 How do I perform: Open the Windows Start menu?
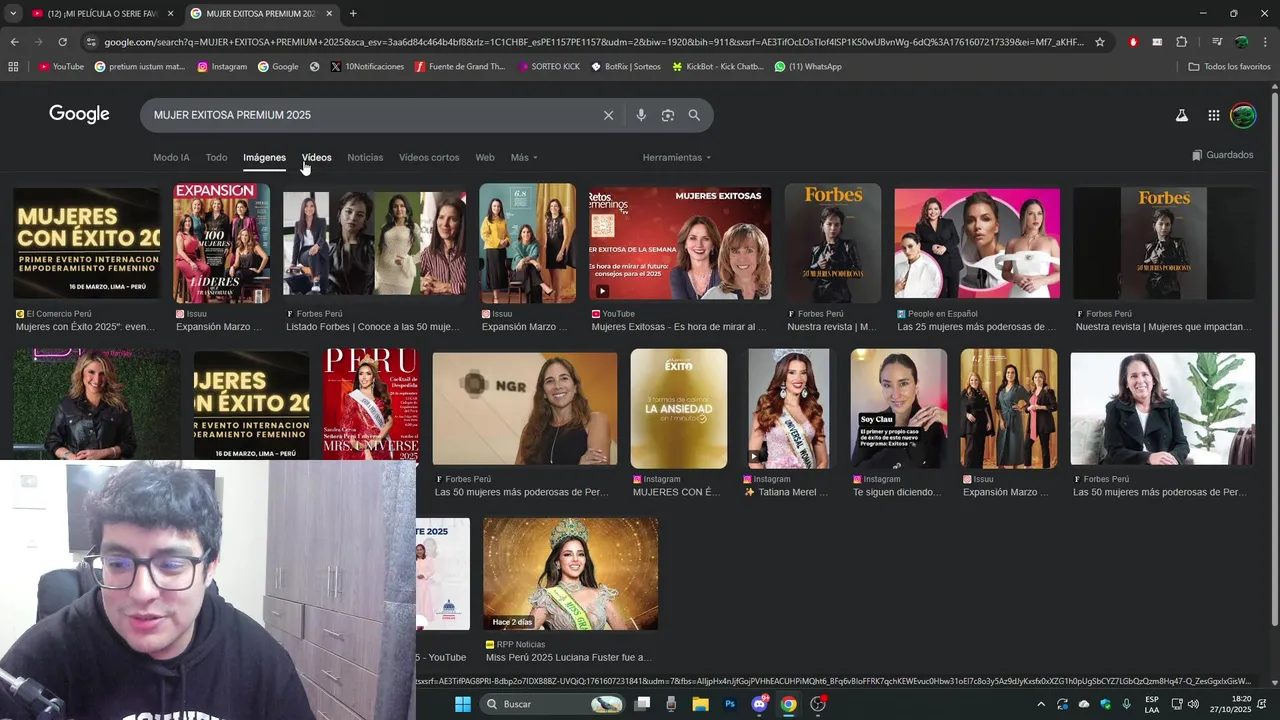click(463, 704)
